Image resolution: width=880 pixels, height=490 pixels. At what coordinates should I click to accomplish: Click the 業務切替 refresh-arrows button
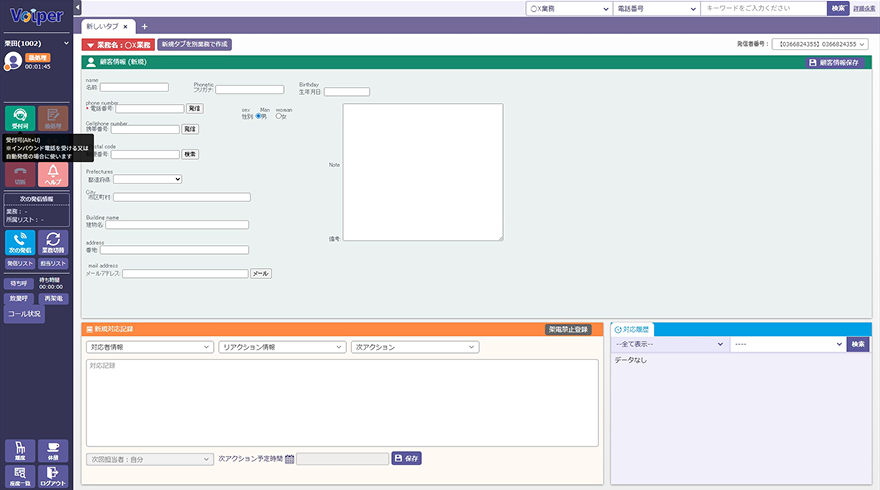[x=53, y=242]
